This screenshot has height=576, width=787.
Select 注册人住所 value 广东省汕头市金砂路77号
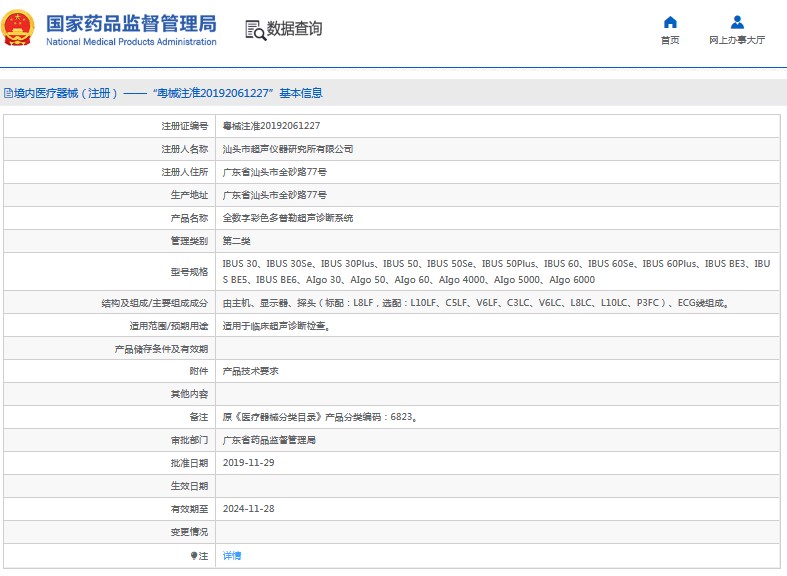pyautogui.click(x=275, y=172)
